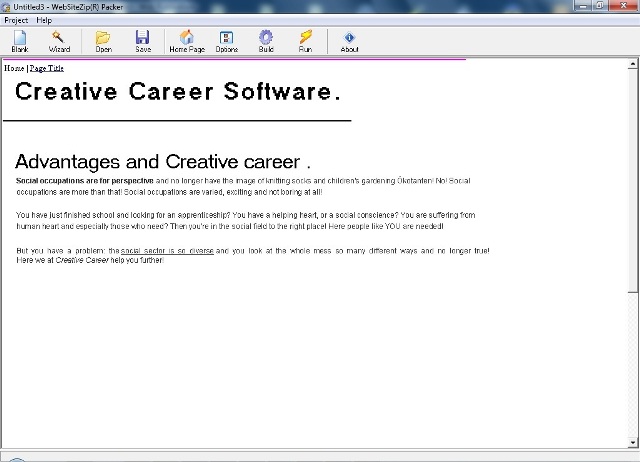
Task: Open an existing project file
Action: point(103,41)
